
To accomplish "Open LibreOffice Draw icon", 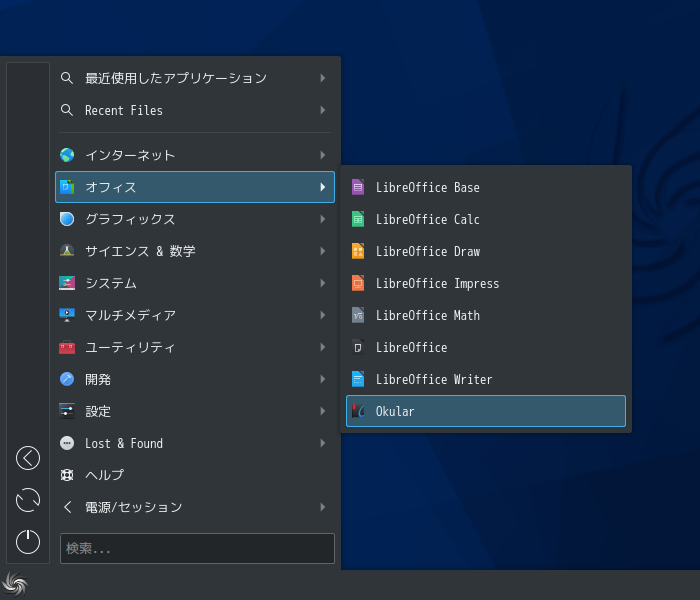I will 358,251.
